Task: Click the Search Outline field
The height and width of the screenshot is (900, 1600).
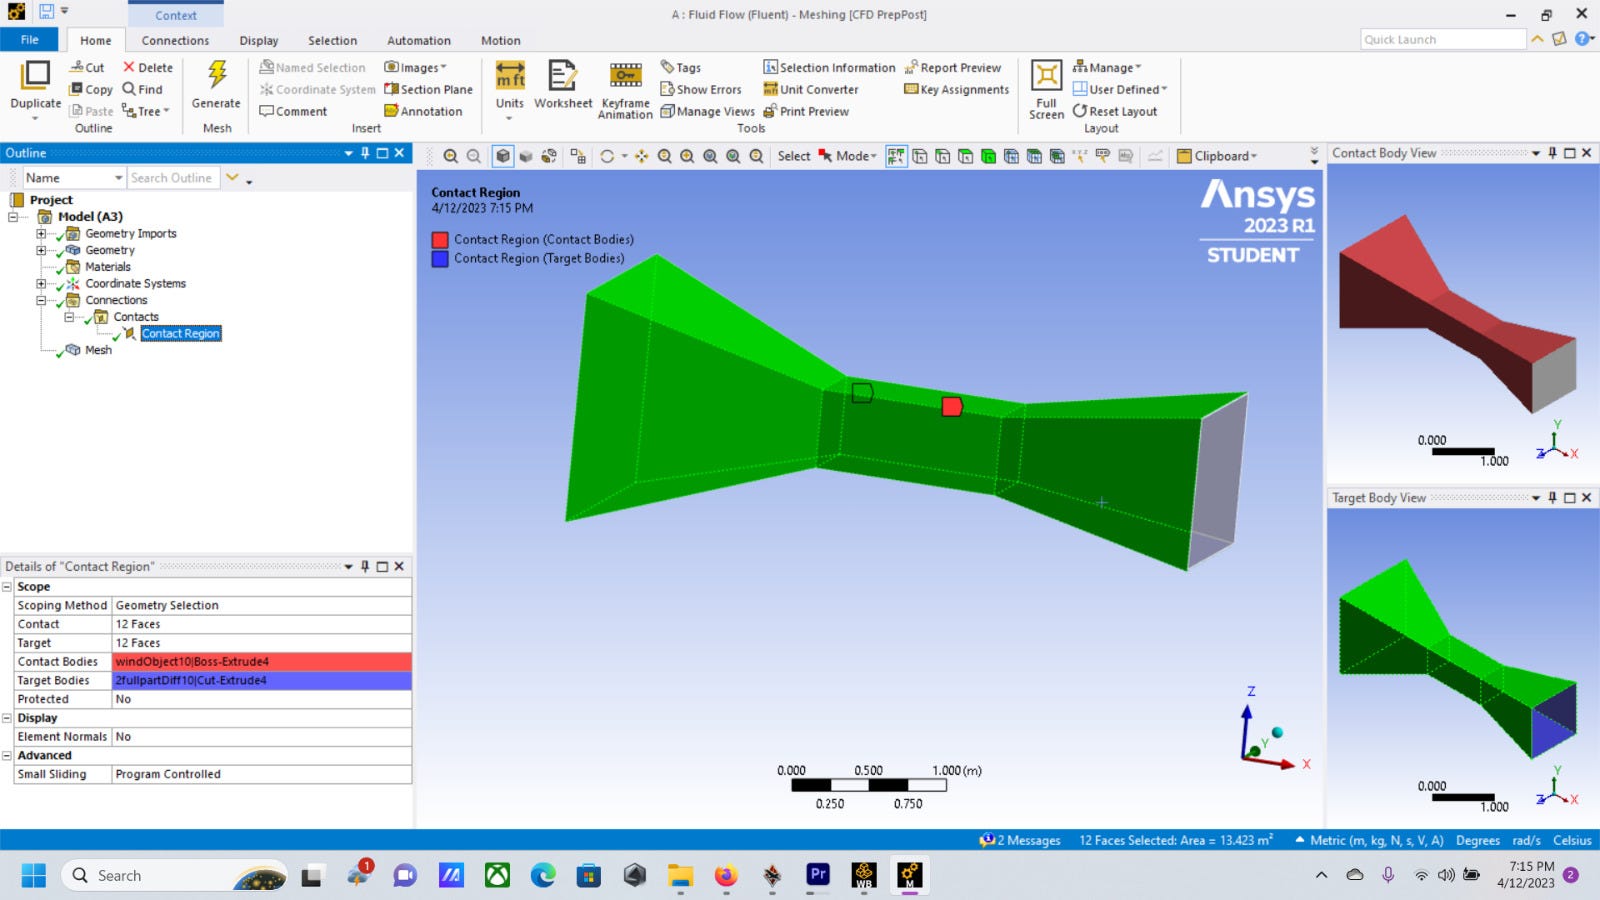Action: click(x=173, y=178)
